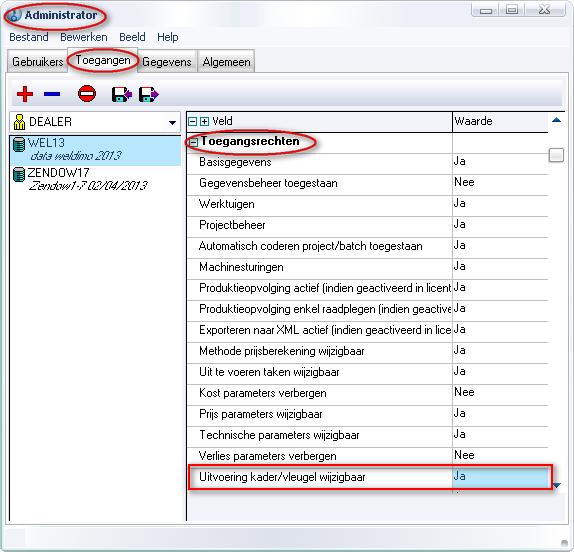Toggle Uitvoering kader/vleugel wijzigbaar value Ja

coord(500,476)
